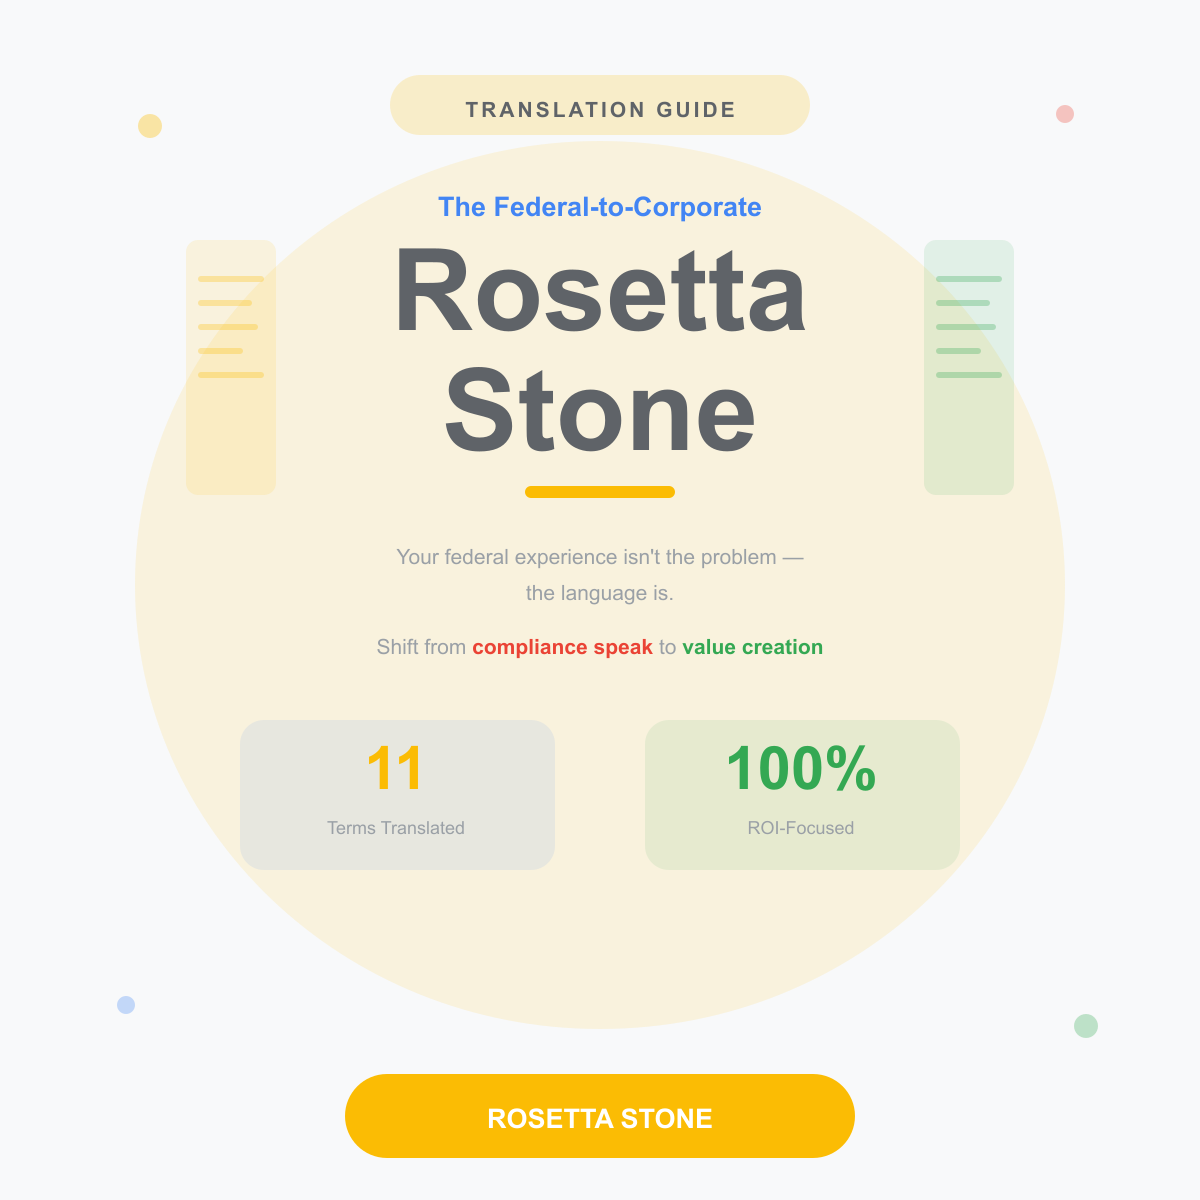
Task: Click the 'Terms Translated' caption
Action: tap(396, 828)
